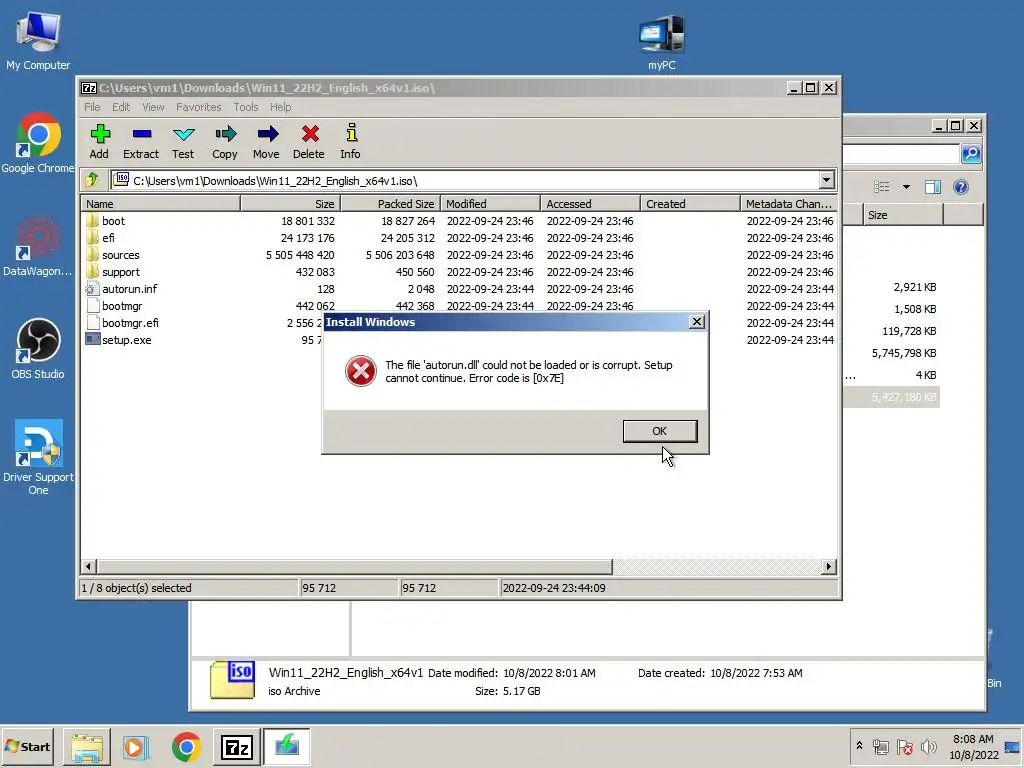
Task: Click the red Delete toolbar icon
Action: (309, 142)
